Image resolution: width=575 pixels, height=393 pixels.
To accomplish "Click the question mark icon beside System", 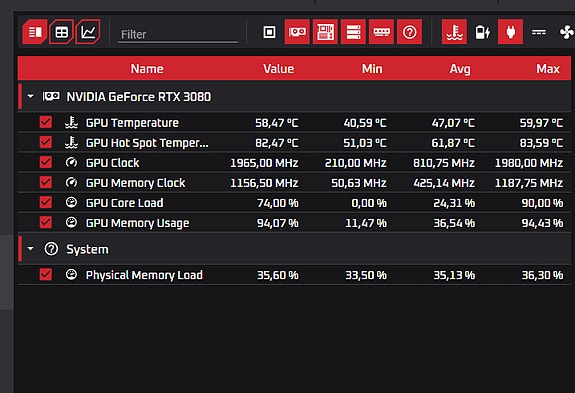I will (51, 249).
